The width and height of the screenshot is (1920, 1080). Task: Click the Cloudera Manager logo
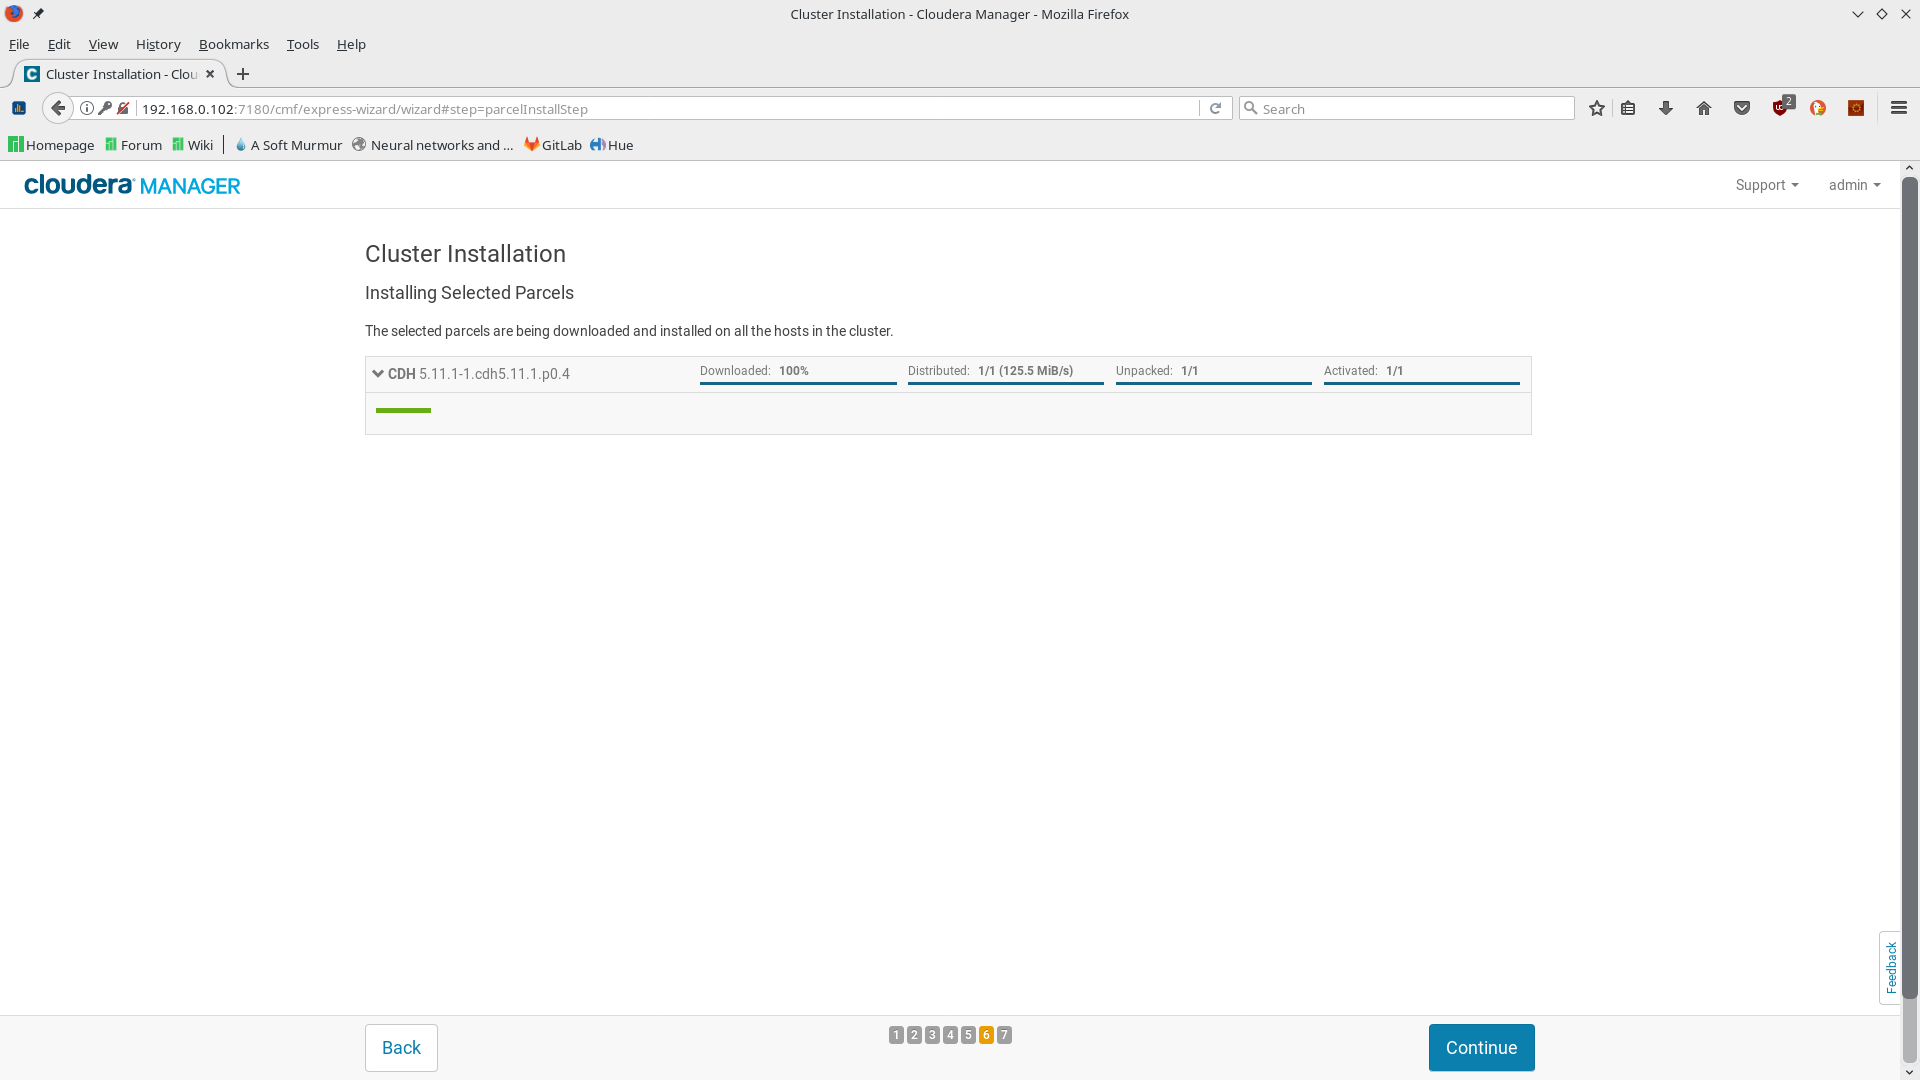(132, 185)
